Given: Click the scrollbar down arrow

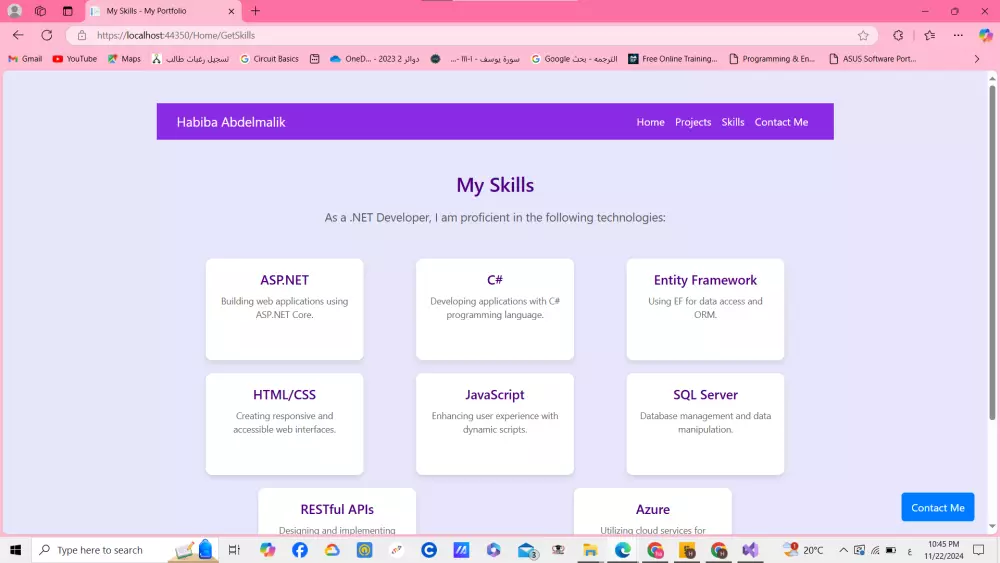Looking at the screenshot, I should tap(992, 526).
